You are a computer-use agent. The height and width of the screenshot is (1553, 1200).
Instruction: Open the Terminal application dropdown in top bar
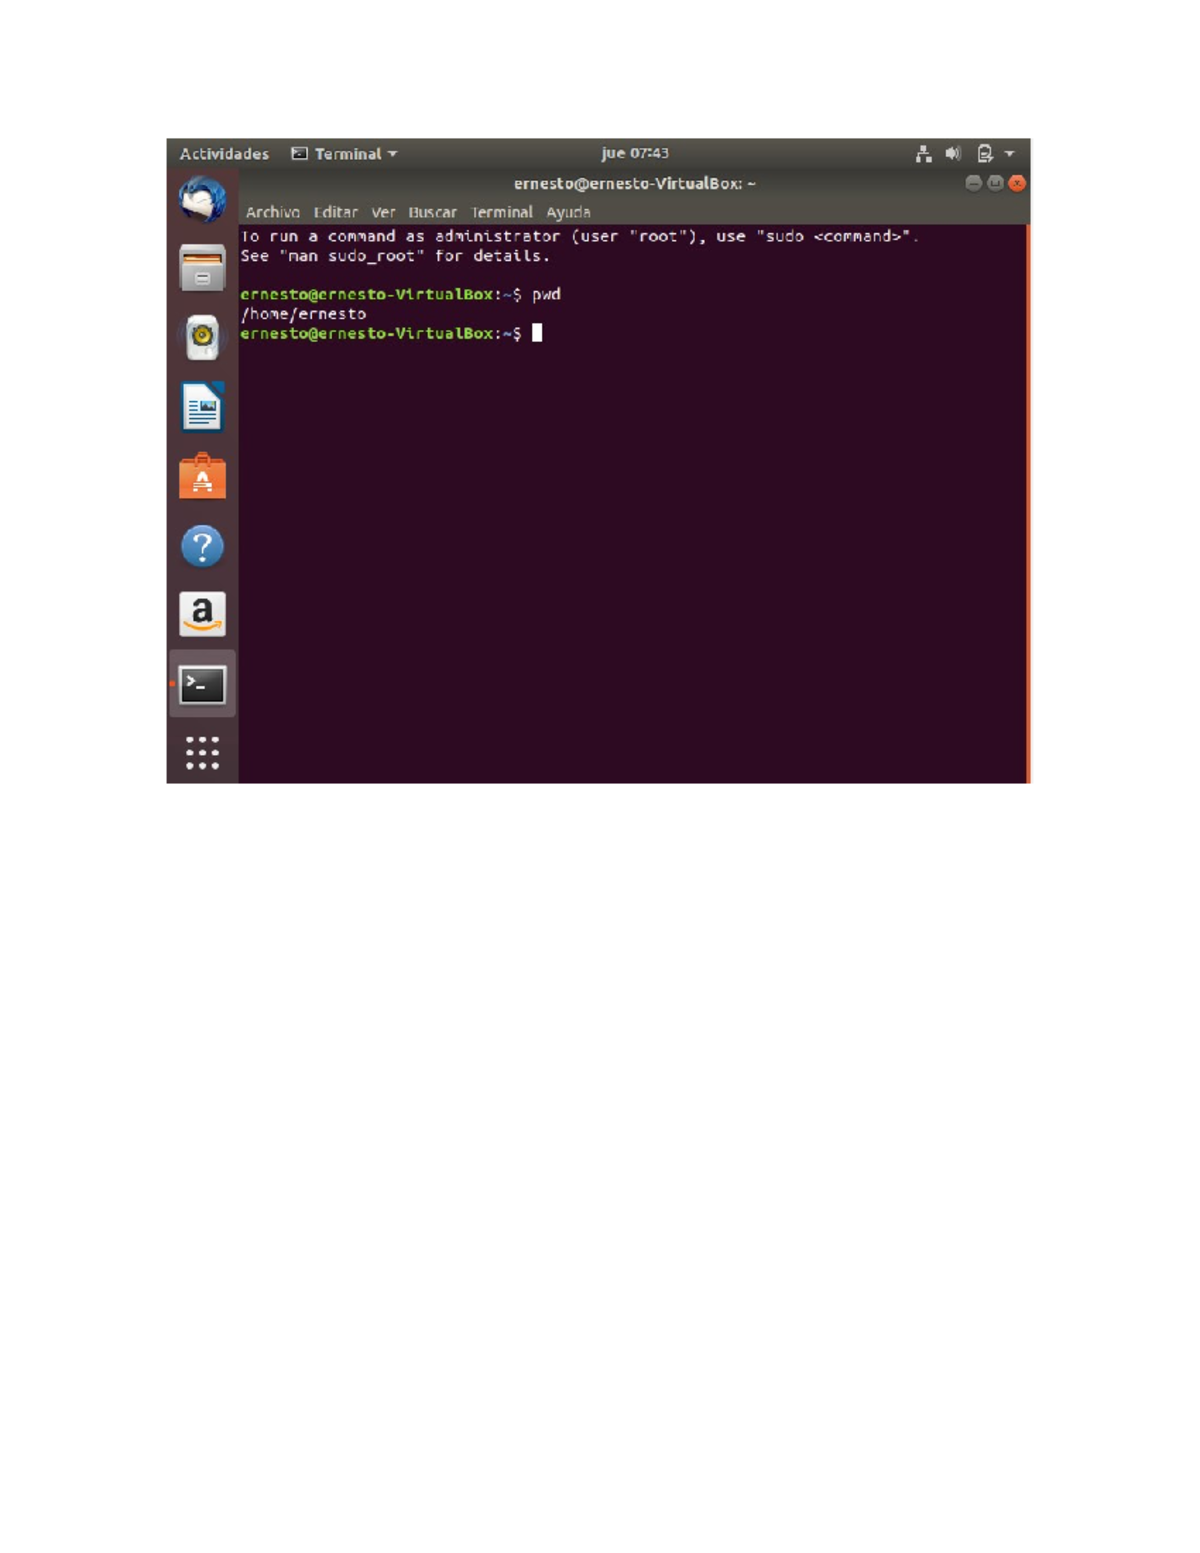tap(345, 154)
